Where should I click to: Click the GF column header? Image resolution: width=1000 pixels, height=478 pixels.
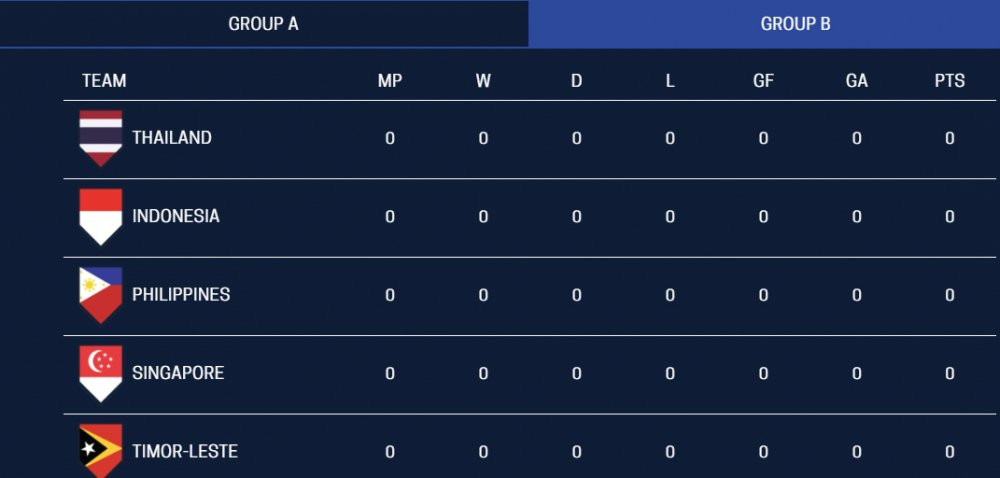click(x=763, y=81)
